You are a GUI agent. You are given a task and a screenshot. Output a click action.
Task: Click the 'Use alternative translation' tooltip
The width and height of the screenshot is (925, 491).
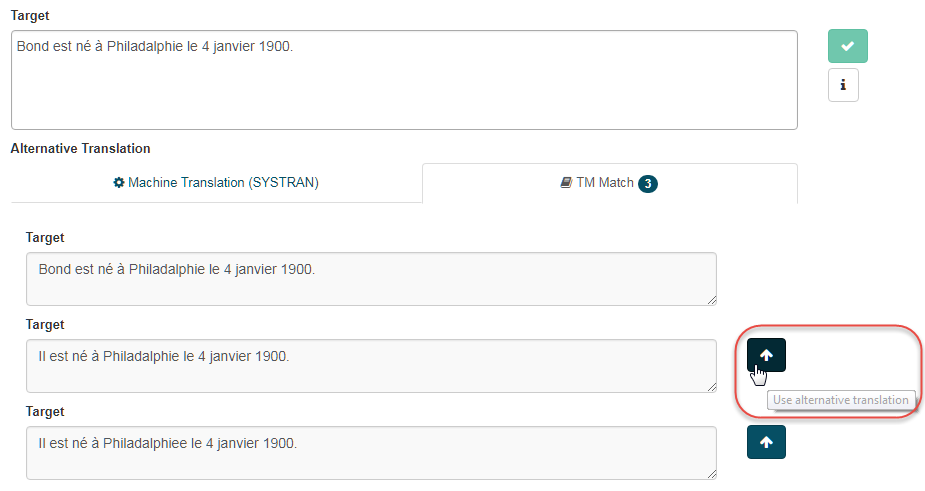[x=841, y=400]
